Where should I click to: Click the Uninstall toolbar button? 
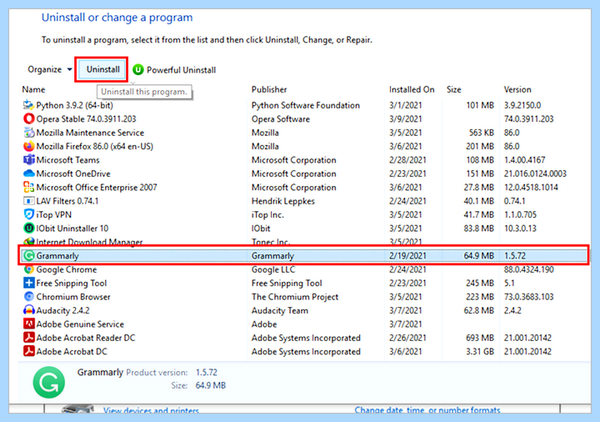click(103, 70)
